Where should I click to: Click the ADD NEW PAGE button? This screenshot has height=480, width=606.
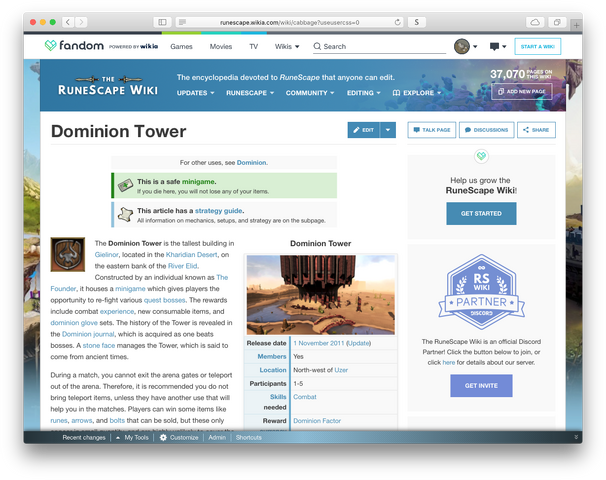522,92
